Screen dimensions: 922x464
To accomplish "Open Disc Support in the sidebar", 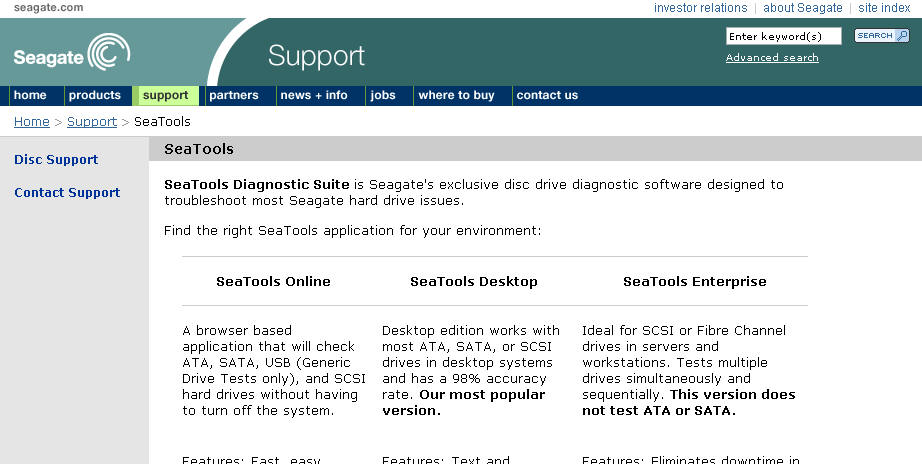I will click(56, 160).
